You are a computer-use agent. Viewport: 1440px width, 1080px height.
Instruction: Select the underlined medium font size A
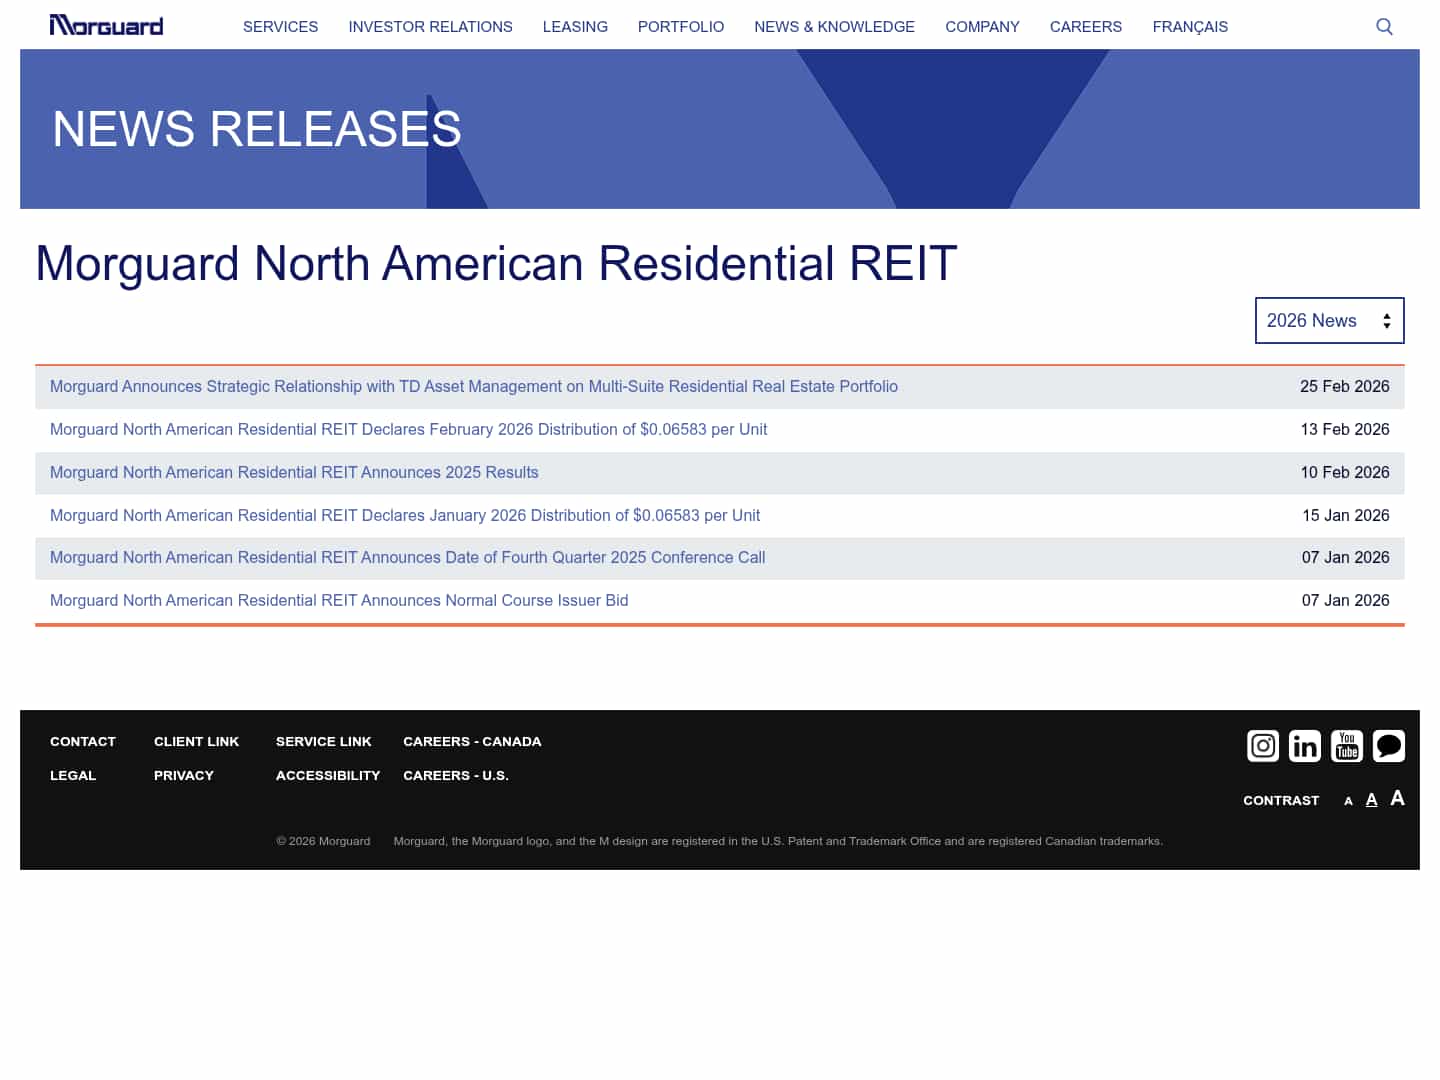point(1371,799)
